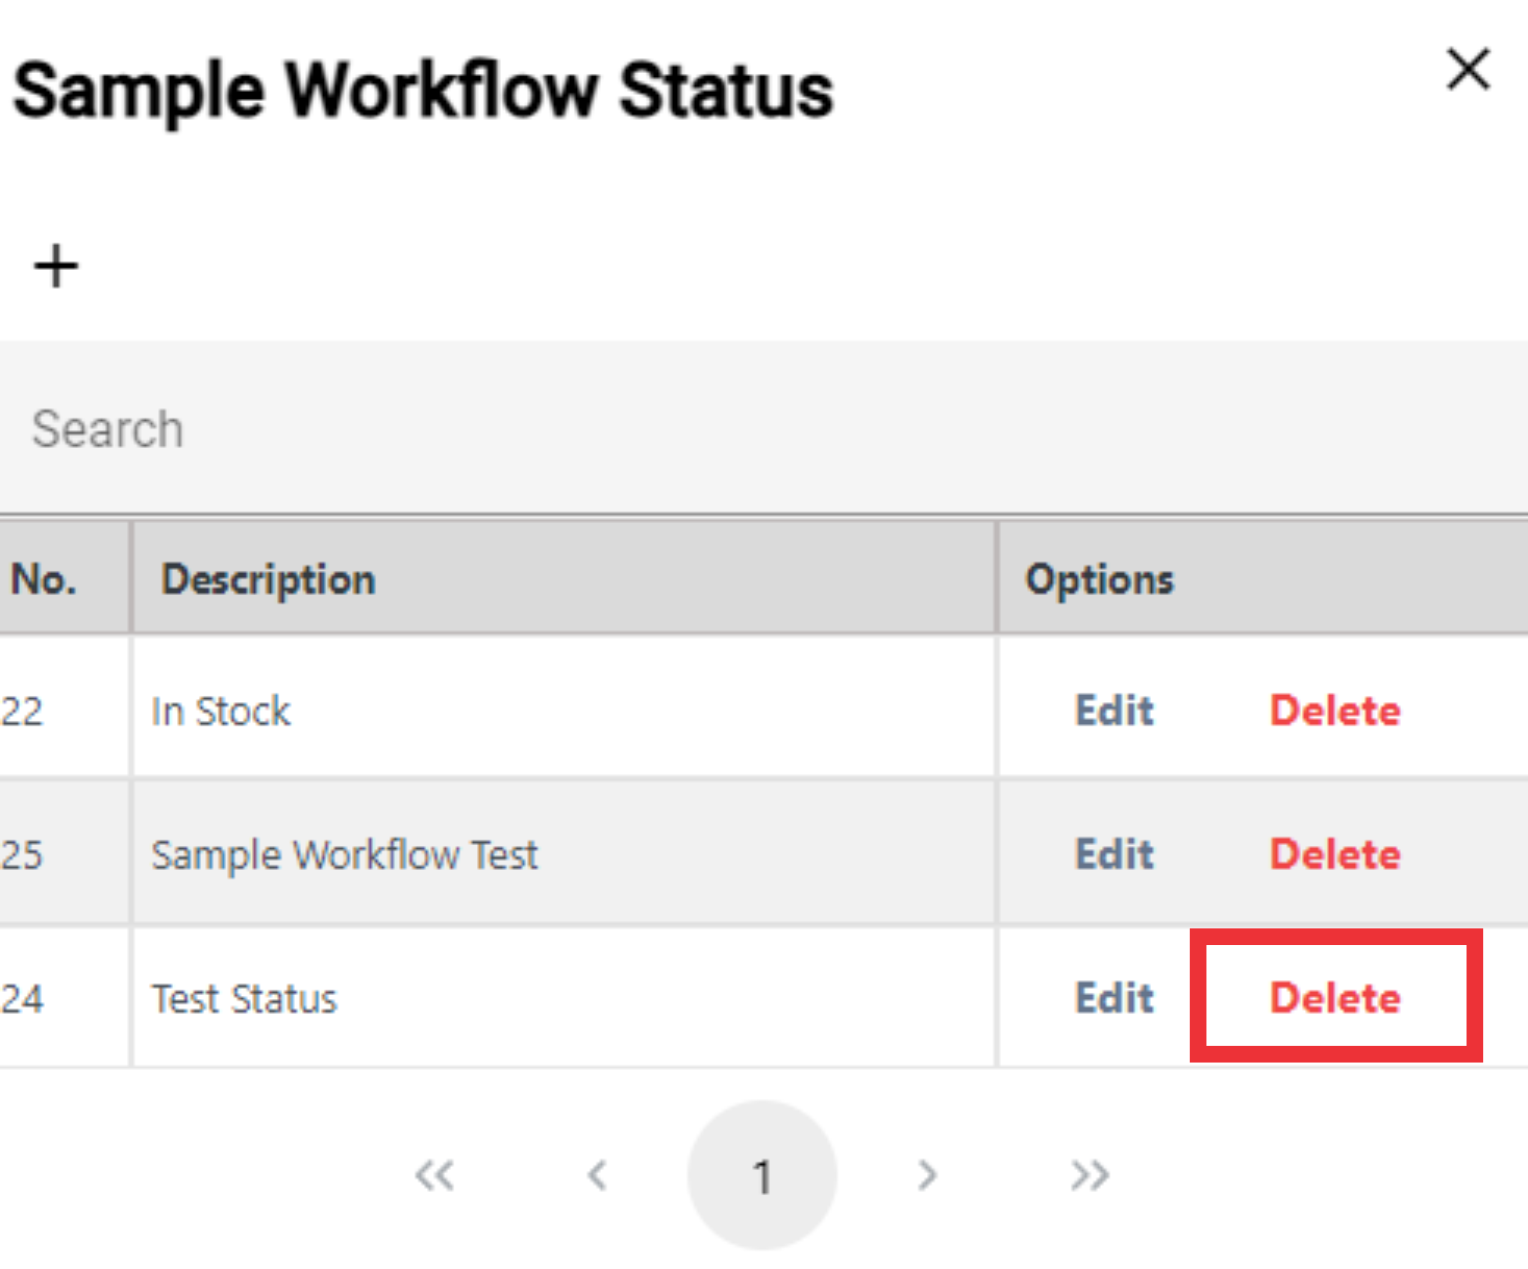Delete the In Stock status
Image resolution: width=1528 pixels, height=1269 pixels.
(1335, 711)
